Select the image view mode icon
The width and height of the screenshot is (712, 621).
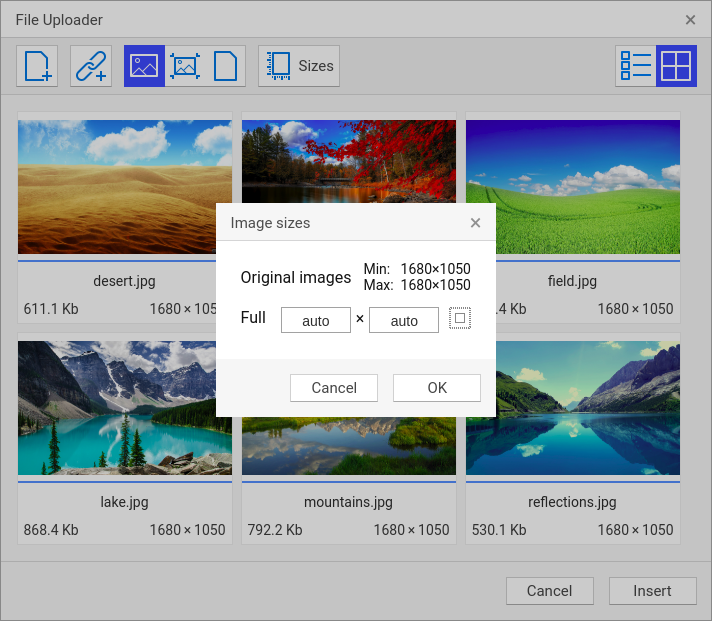click(144, 66)
